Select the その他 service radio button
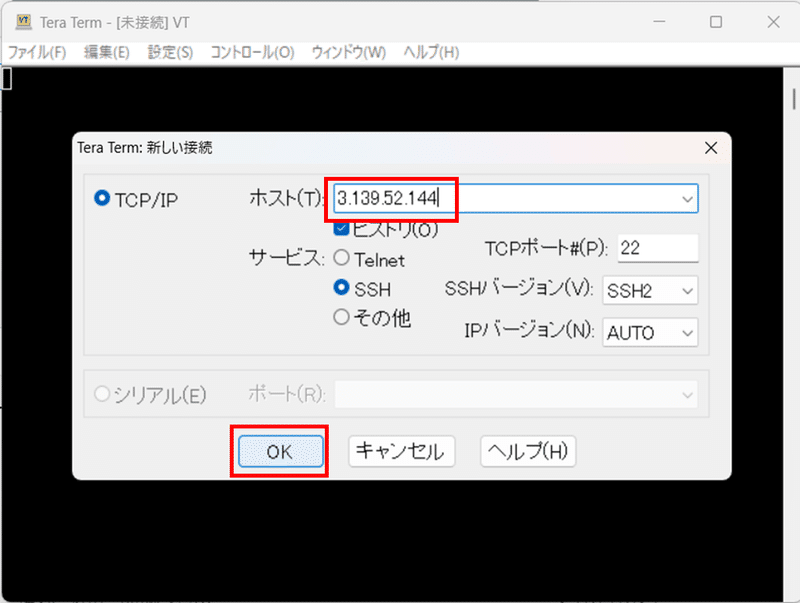Viewport: 800px width, 603px height. coord(341,317)
